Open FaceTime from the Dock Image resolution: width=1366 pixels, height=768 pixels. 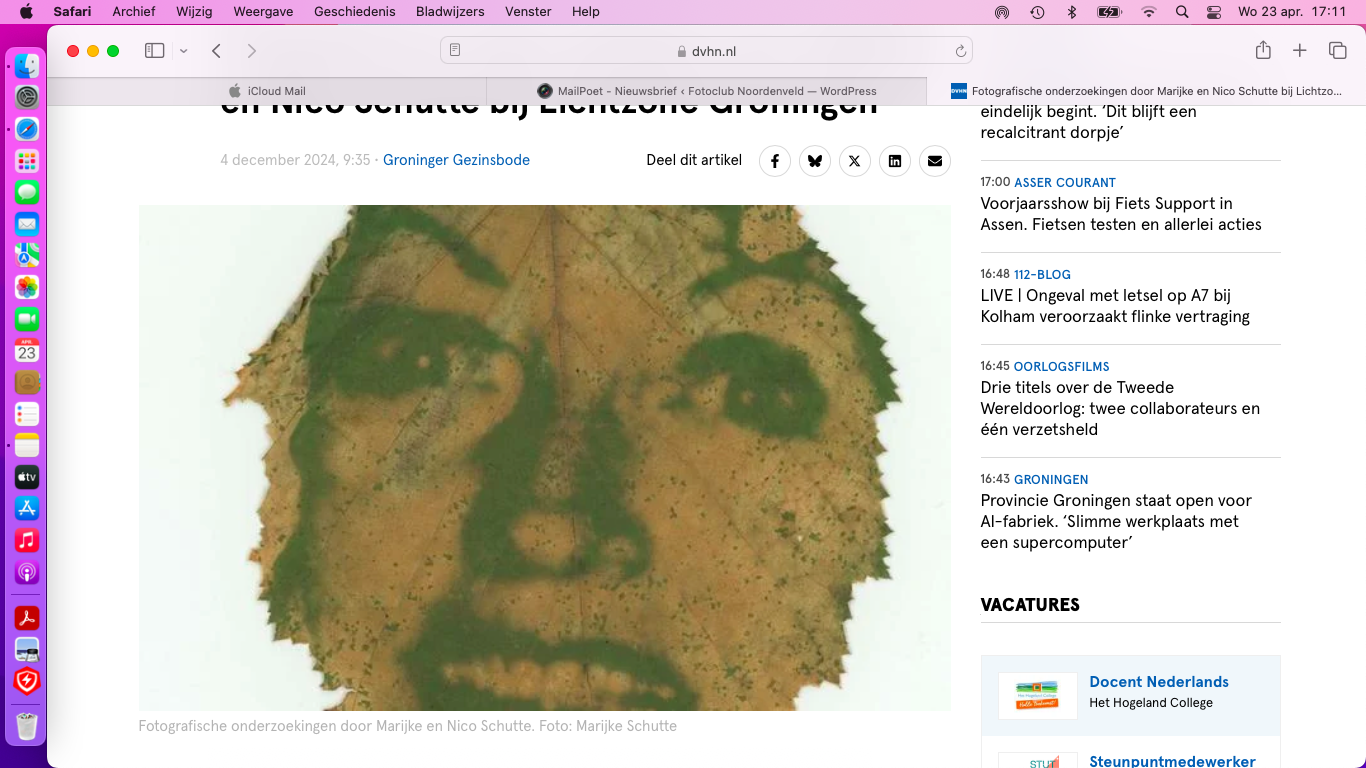[x=27, y=319]
